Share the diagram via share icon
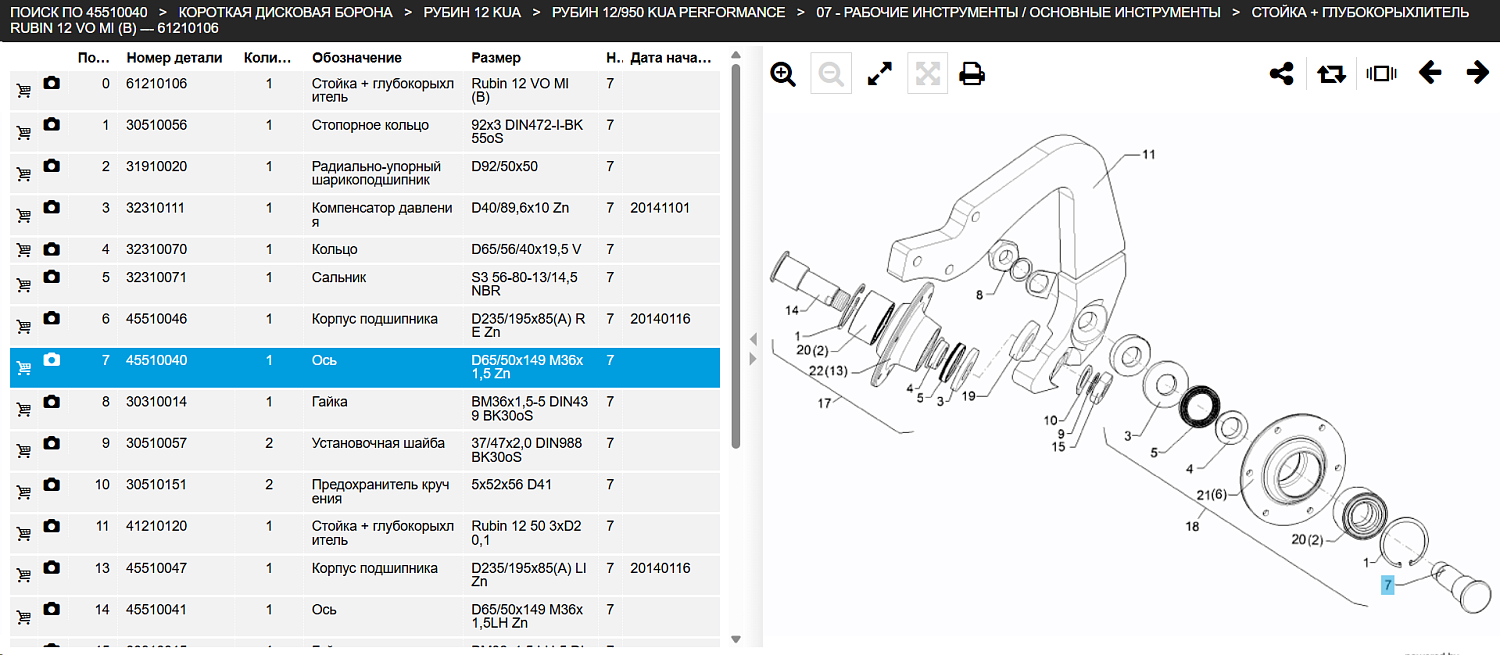This screenshot has height=655, width=1500. [1281, 74]
